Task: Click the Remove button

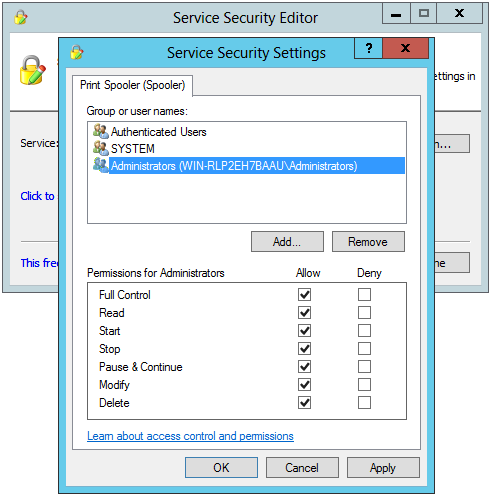Action: click(x=368, y=242)
